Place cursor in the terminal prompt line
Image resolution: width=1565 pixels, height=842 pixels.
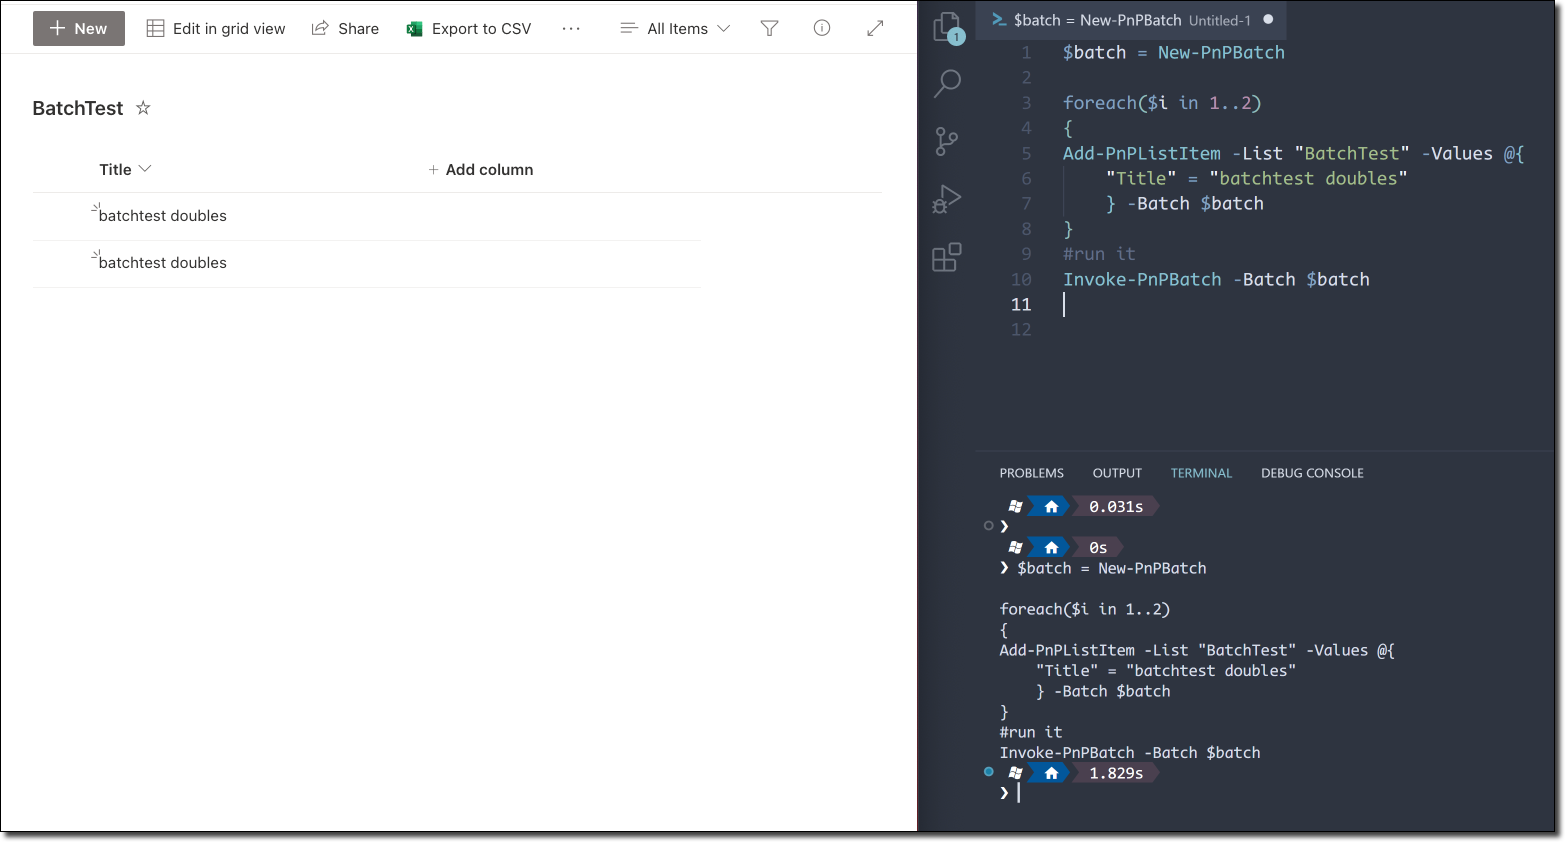[x=1018, y=792]
